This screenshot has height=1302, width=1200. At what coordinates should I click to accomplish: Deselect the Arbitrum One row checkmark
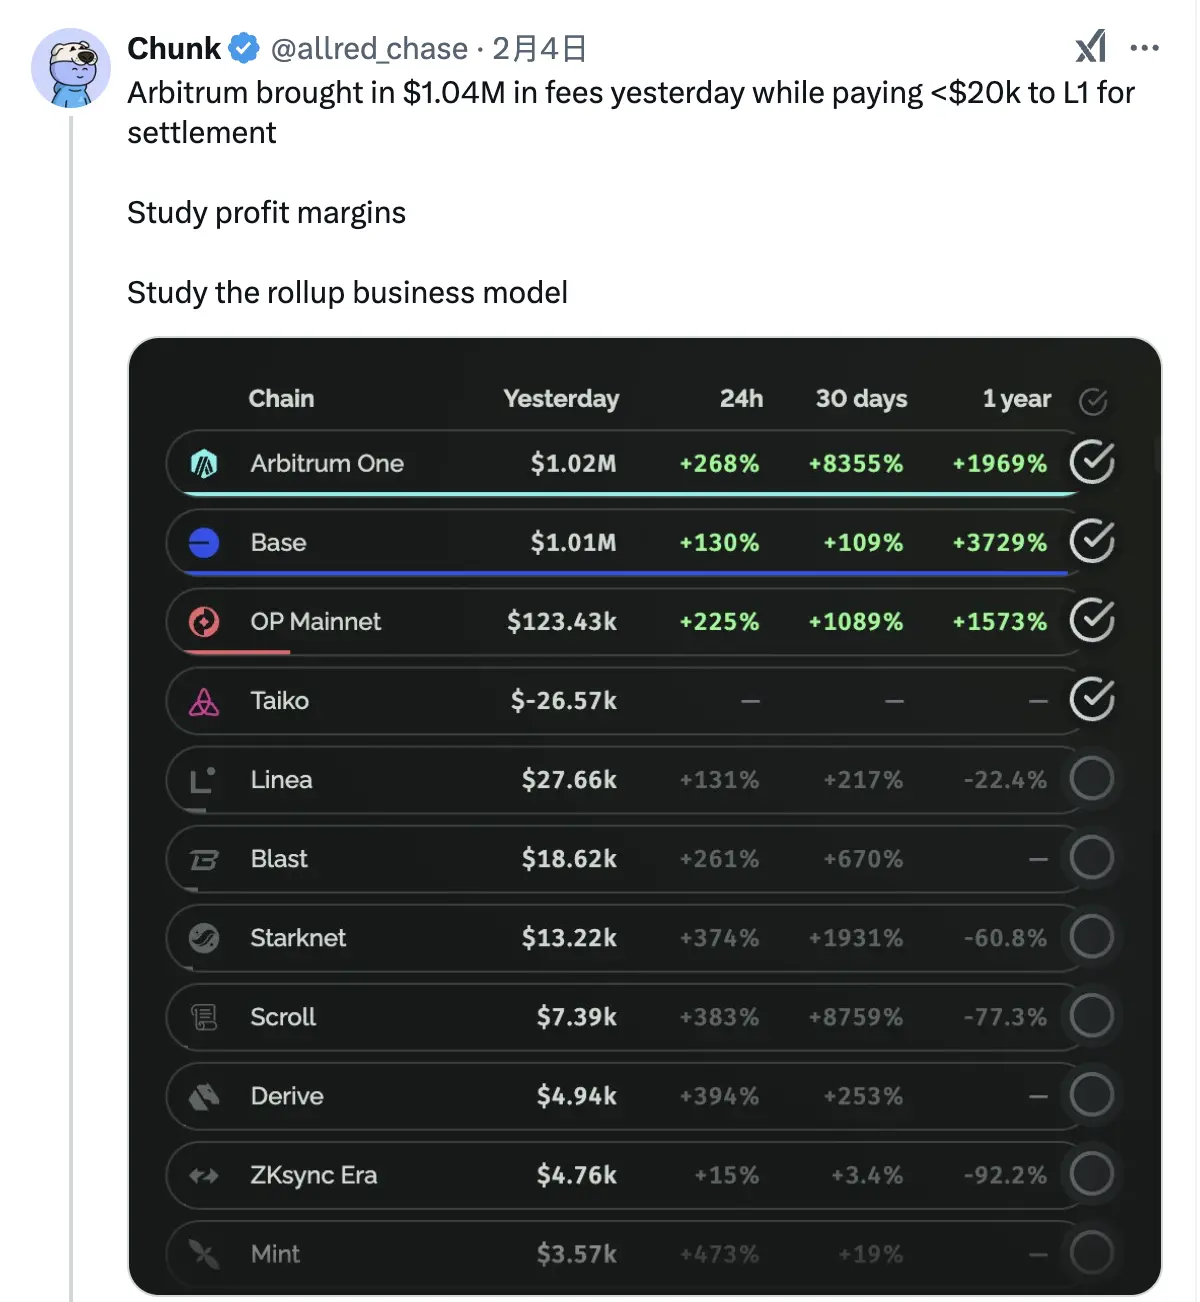(x=1091, y=463)
